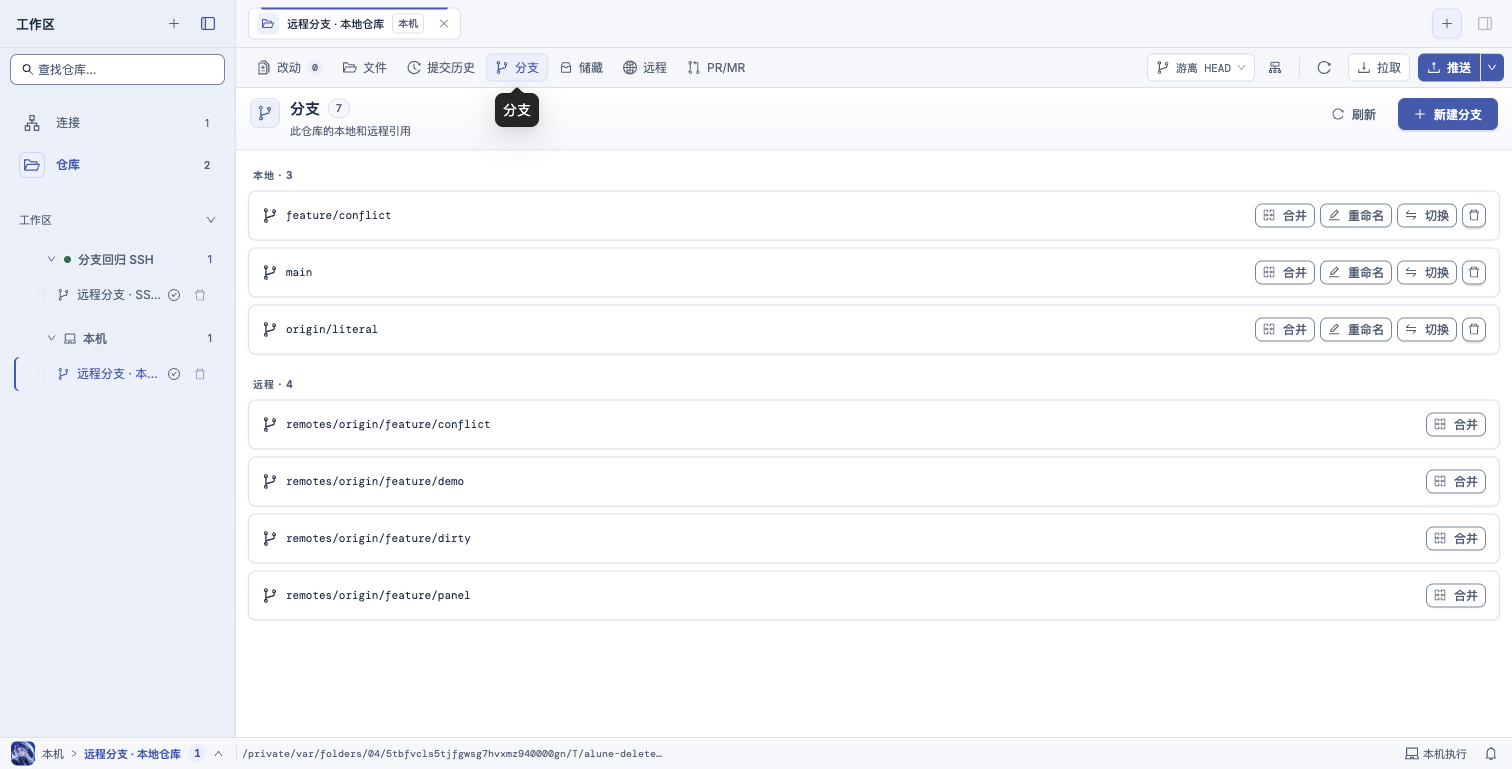This screenshot has height=769, width=1512.
Task: Open the 储藏 tab
Action: click(x=581, y=68)
